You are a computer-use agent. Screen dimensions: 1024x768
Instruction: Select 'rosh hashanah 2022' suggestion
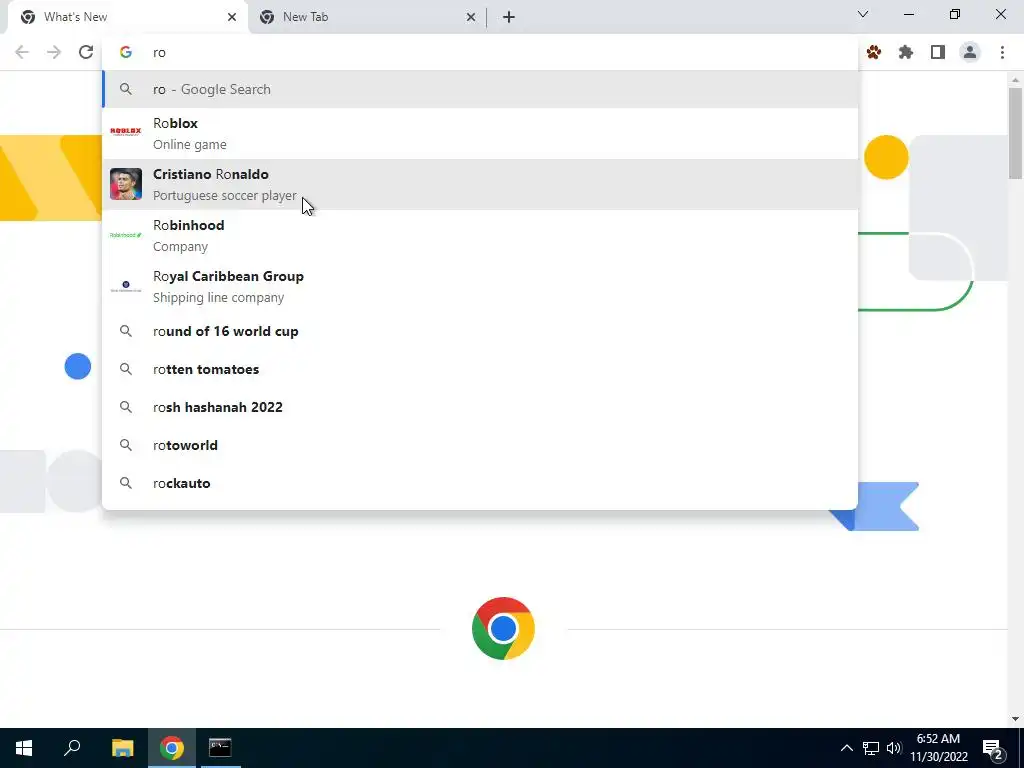pos(480,407)
